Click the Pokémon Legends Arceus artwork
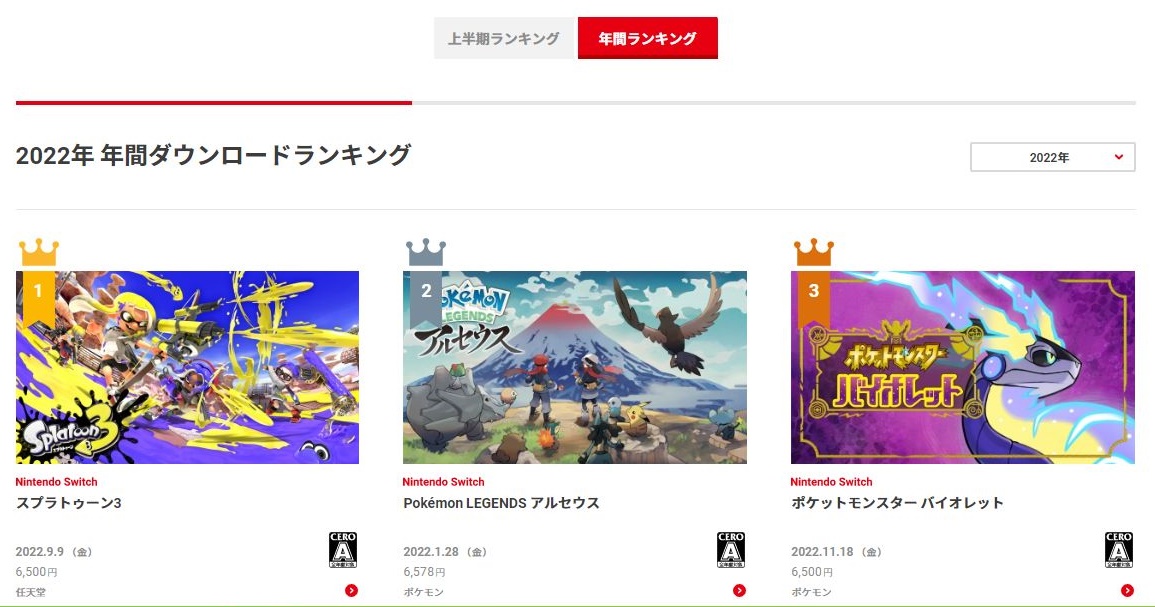1155x607 pixels. pos(575,367)
